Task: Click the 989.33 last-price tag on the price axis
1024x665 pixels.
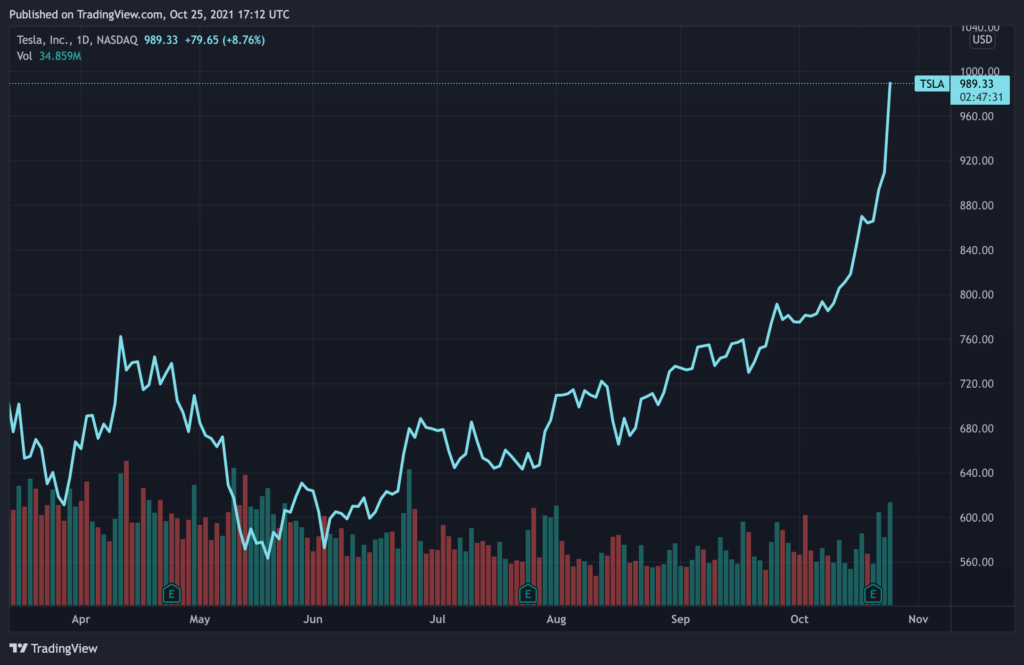Action: [x=976, y=84]
